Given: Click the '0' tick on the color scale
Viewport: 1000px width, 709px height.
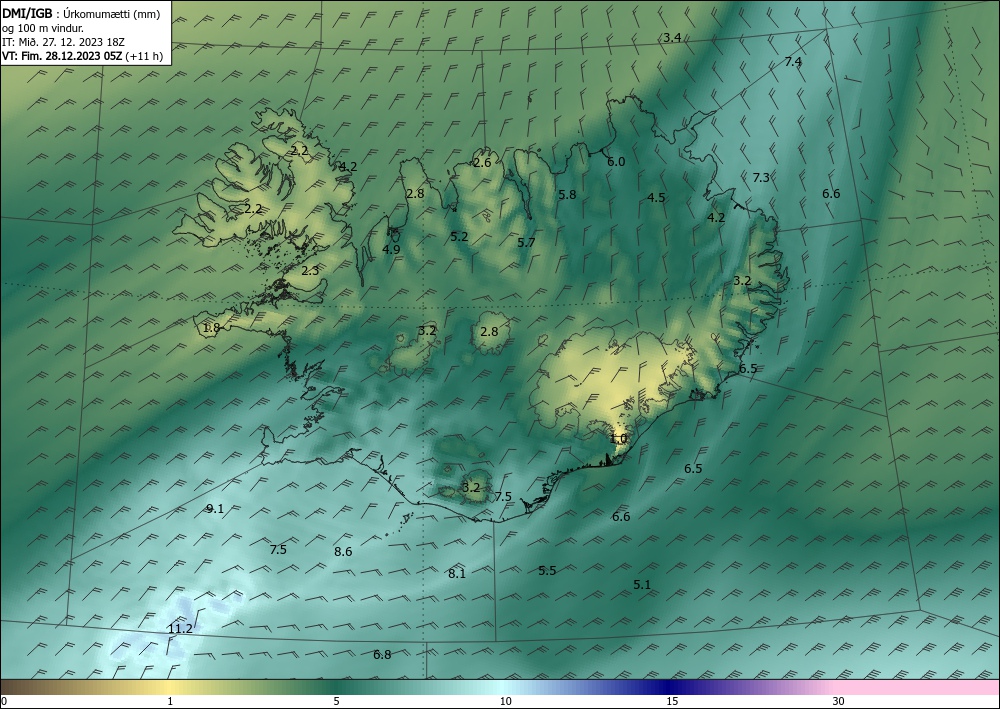Looking at the screenshot, I should [x=4, y=701].
